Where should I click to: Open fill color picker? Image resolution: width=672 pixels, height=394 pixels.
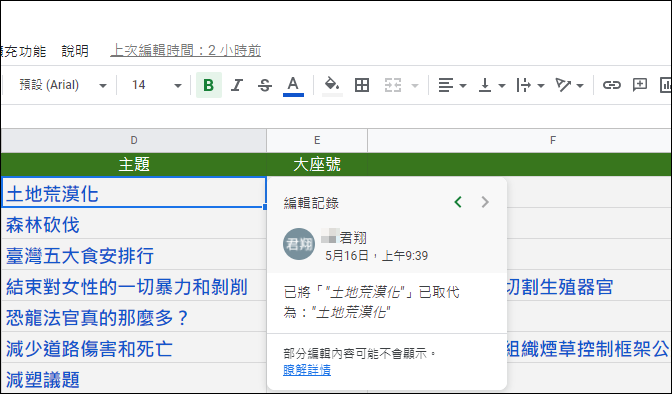pyautogui.click(x=332, y=85)
